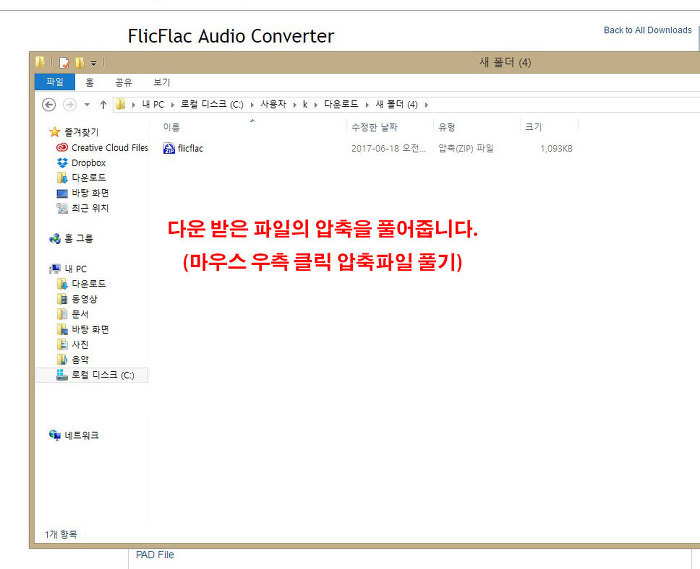Image resolution: width=700 pixels, height=569 pixels.
Task: Click the 사진 folder icon
Action: coord(62,345)
